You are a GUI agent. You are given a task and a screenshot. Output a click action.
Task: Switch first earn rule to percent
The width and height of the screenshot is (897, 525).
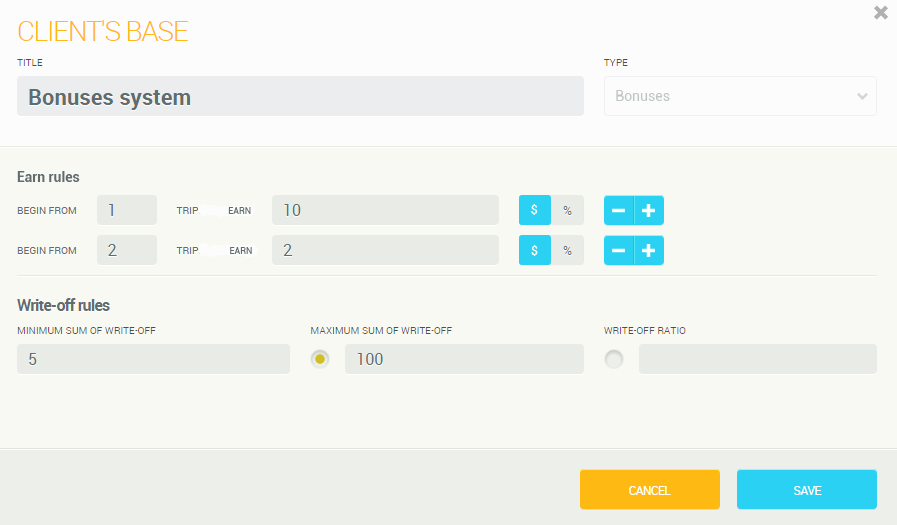tap(567, 211)
